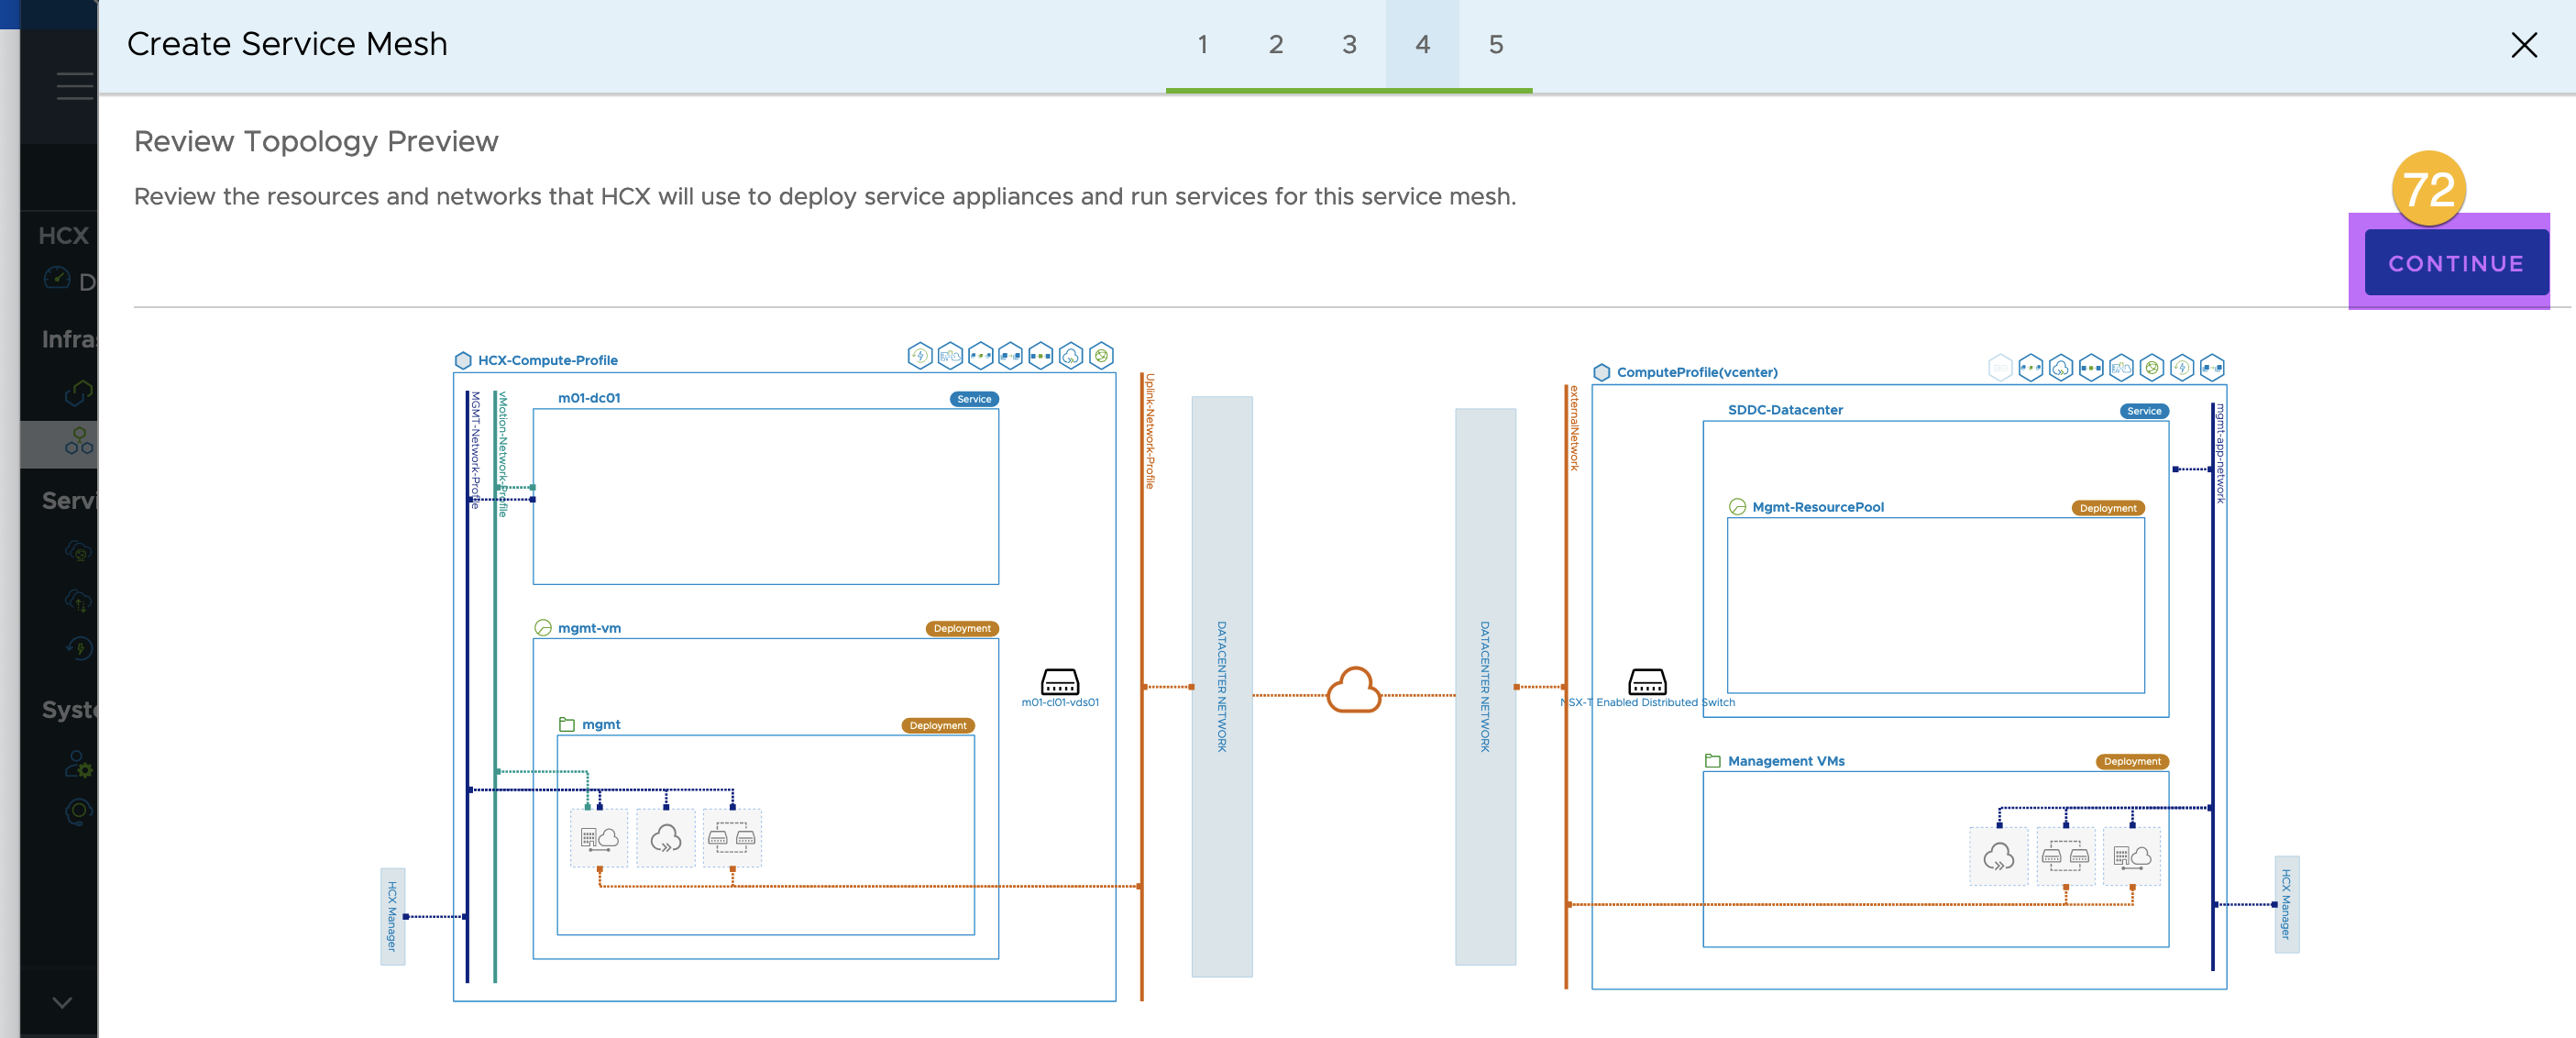
Task: Click the m01-cl01-vds01 distributed switch icon
Action: point(1060,682)
